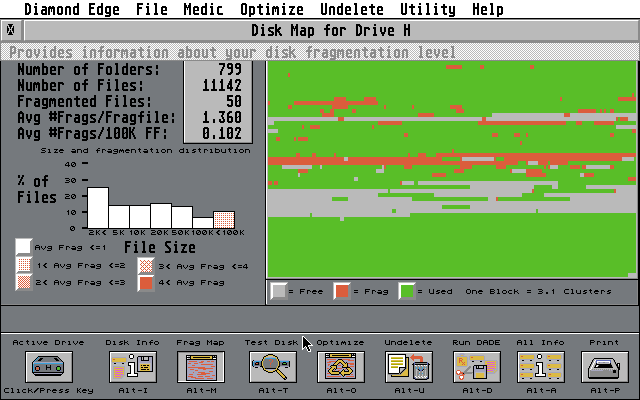This screenshot has height=400, width=640.
Task: Click the Avg #Frags/Fragfile value 1.360
Action: pyautogui.click(x=222, y=118)
